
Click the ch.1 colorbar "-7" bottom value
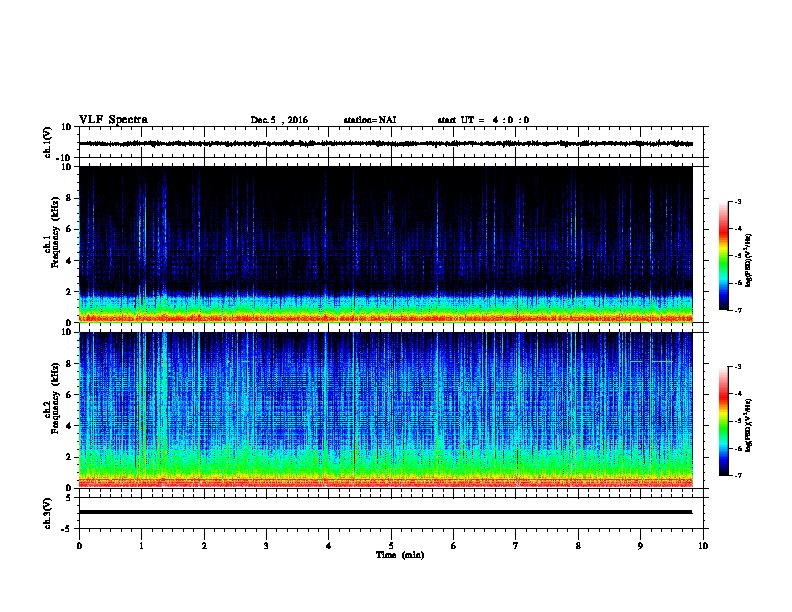pyautogui.click(x=738, y=310)
